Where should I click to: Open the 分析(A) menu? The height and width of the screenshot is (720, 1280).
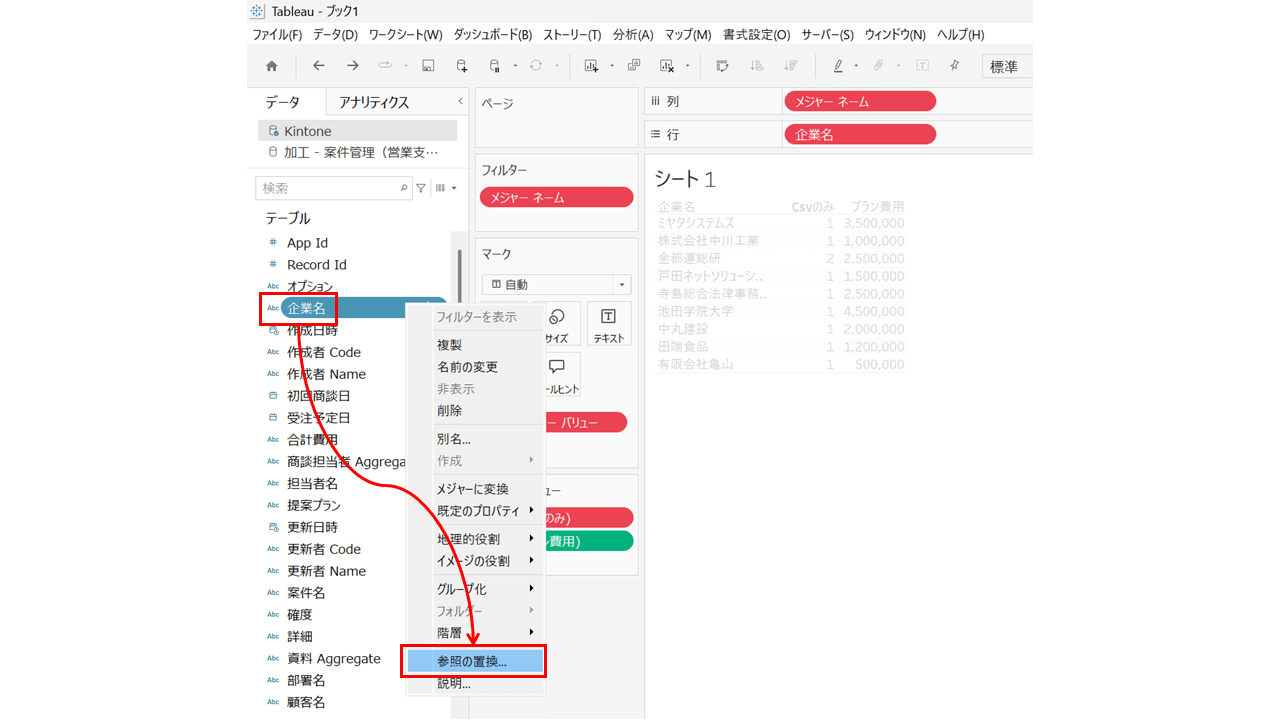click(x=632, y=34)
